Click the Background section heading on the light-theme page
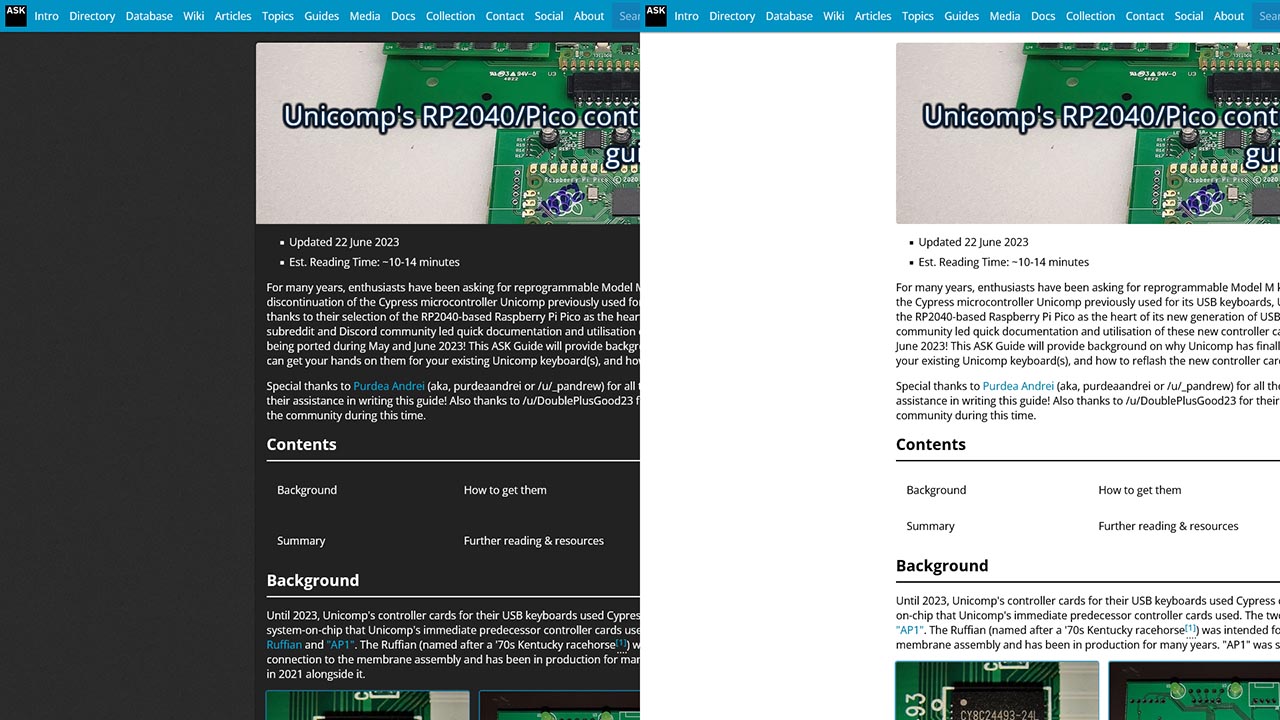Screen dimensions: 1280x720 [x=942, y=566]
